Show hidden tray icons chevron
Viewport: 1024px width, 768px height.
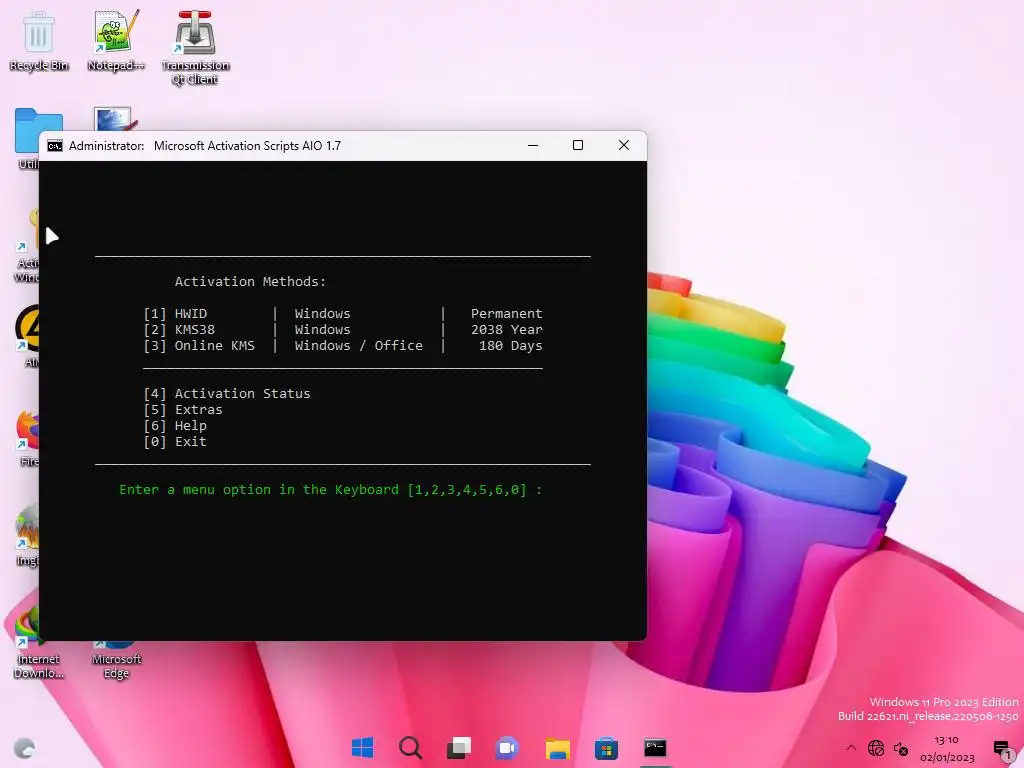[850, 748]
